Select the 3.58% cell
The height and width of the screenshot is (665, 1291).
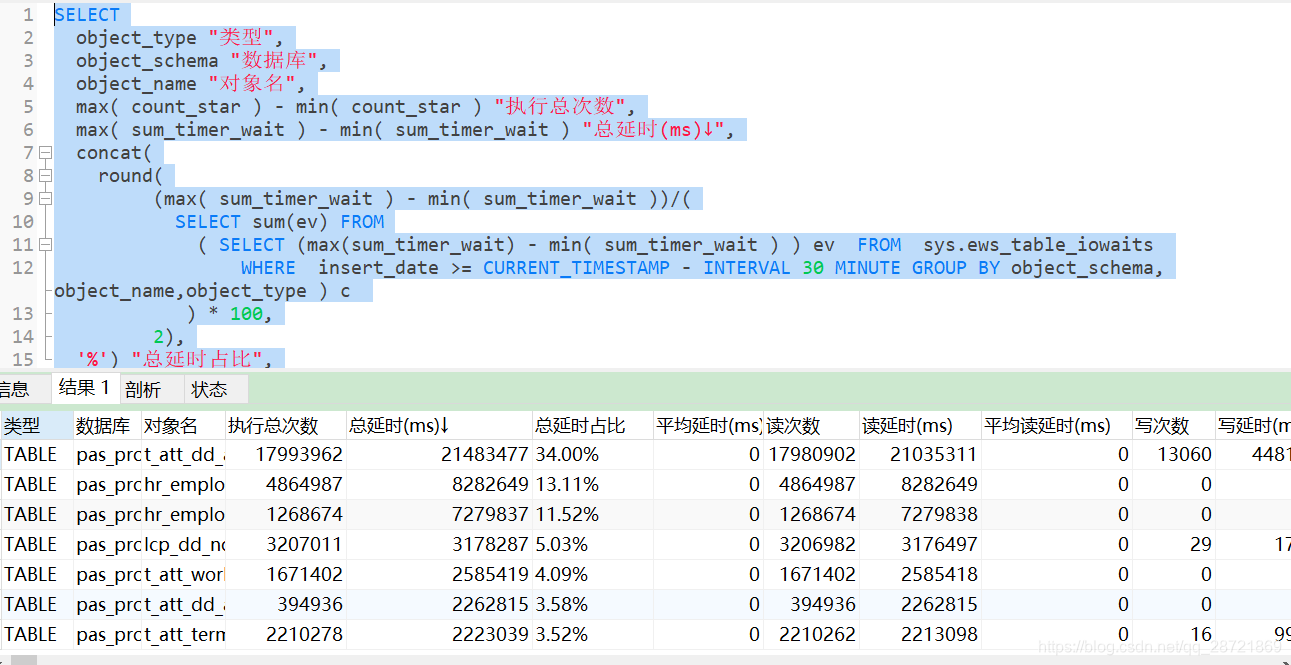click(592, 604)
